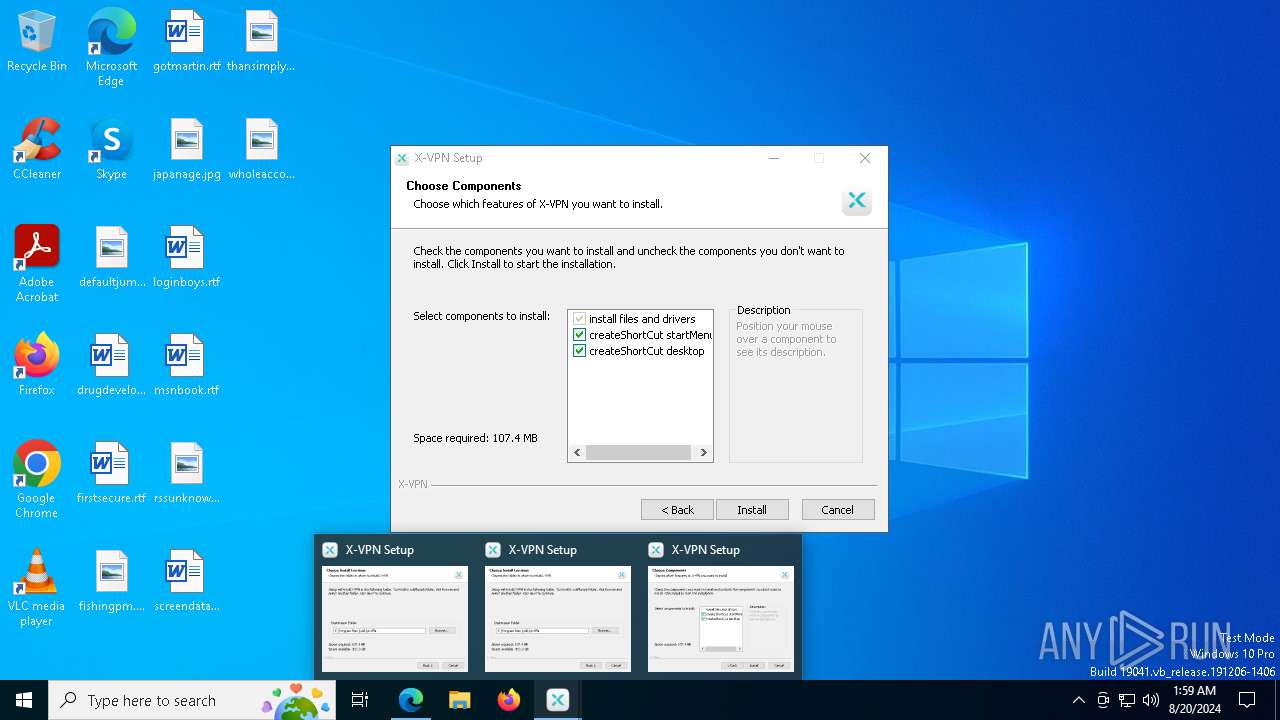Open Task View on taskbar

click(x=360, y=700)
